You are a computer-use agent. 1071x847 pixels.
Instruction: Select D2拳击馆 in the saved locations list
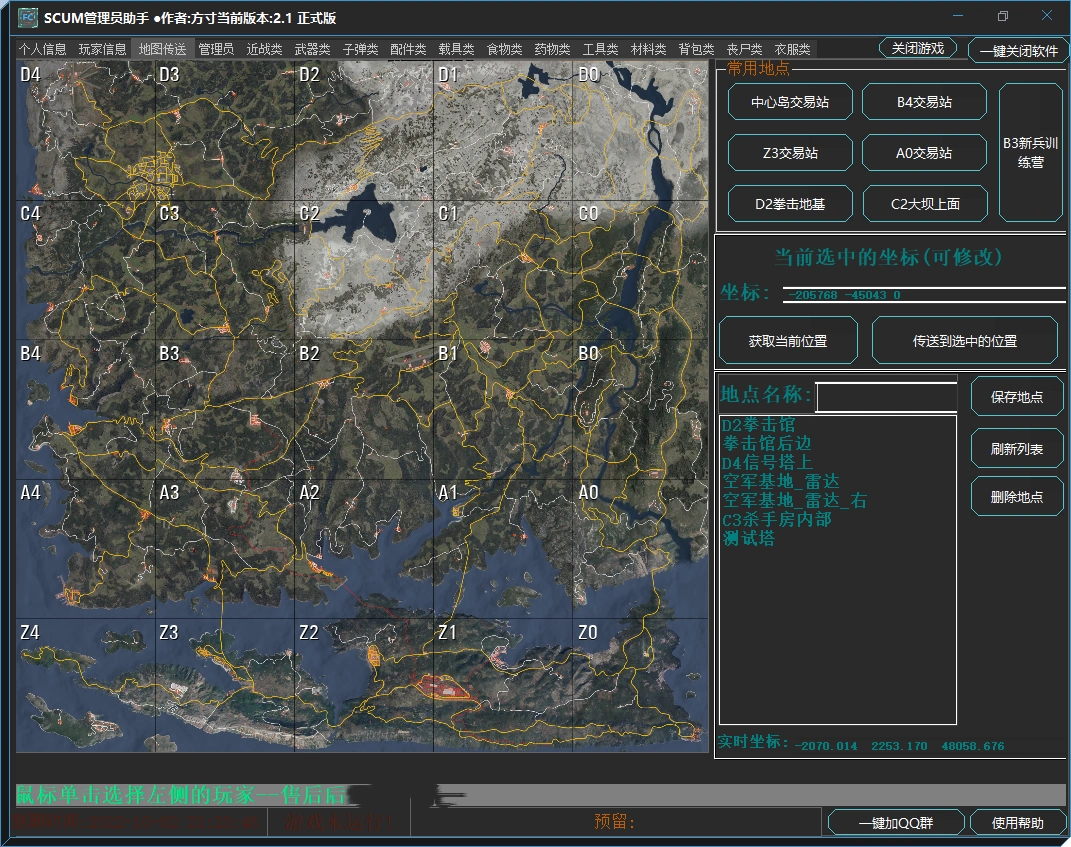tap(758, 425)
